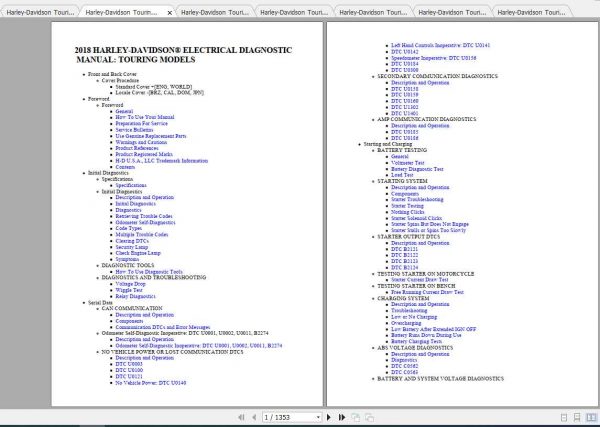Open 'Multiple Trouble Codes' link
Screen dimensions: 600x427
(142, 235)
